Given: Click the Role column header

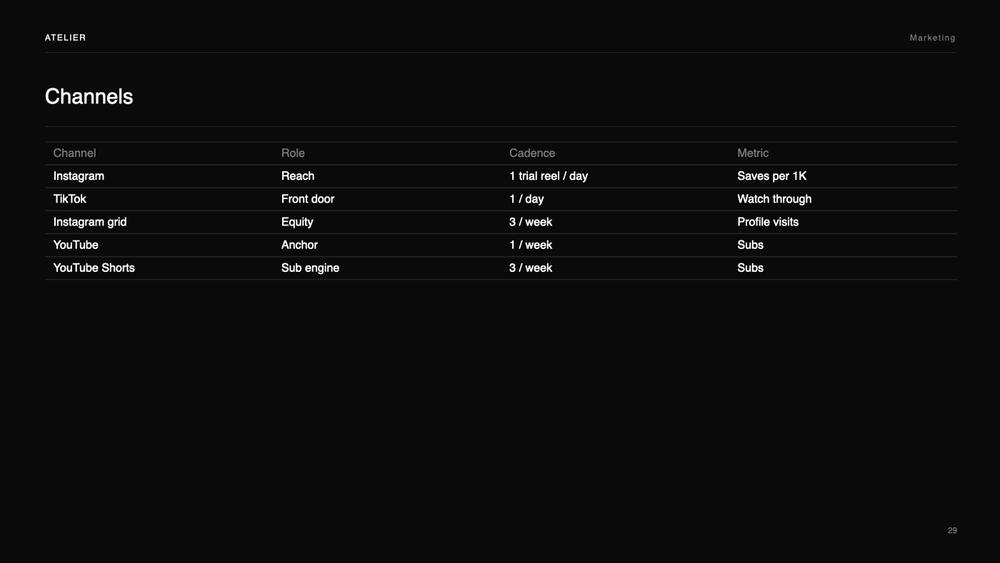Looking at the screenshot, I should point(293,153).
